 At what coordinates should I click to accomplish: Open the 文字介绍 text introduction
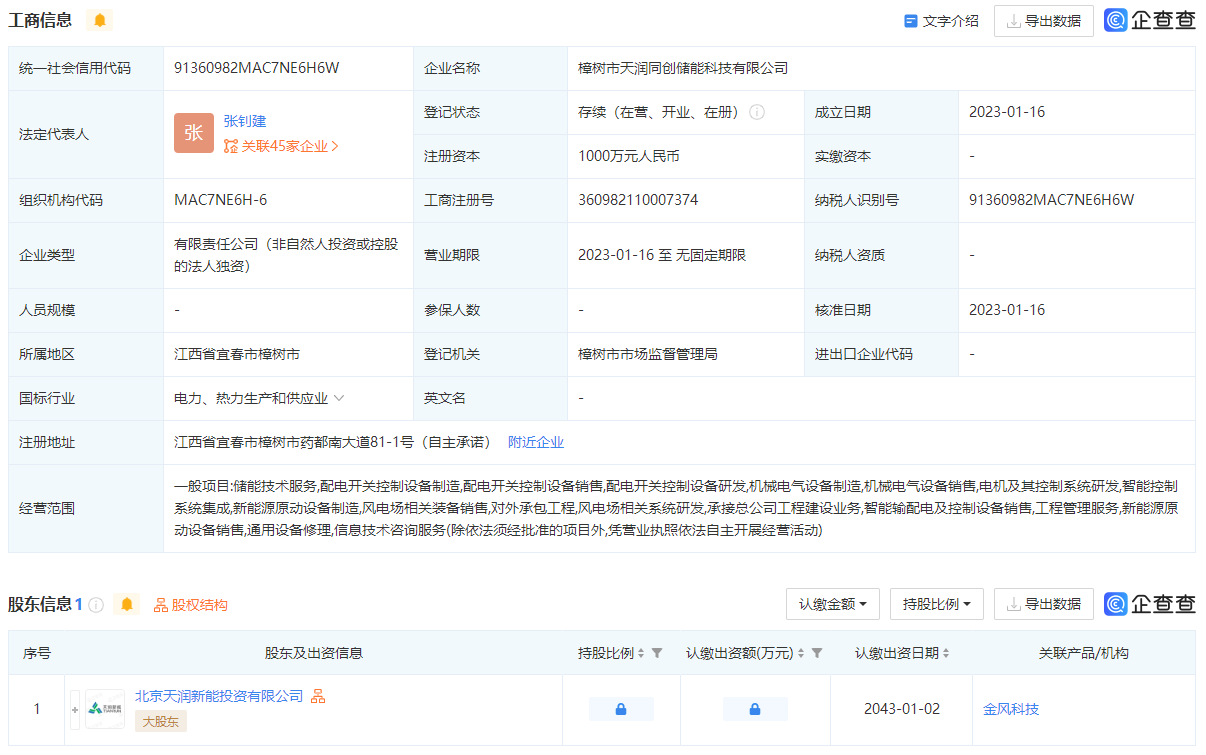click(941, 21)
